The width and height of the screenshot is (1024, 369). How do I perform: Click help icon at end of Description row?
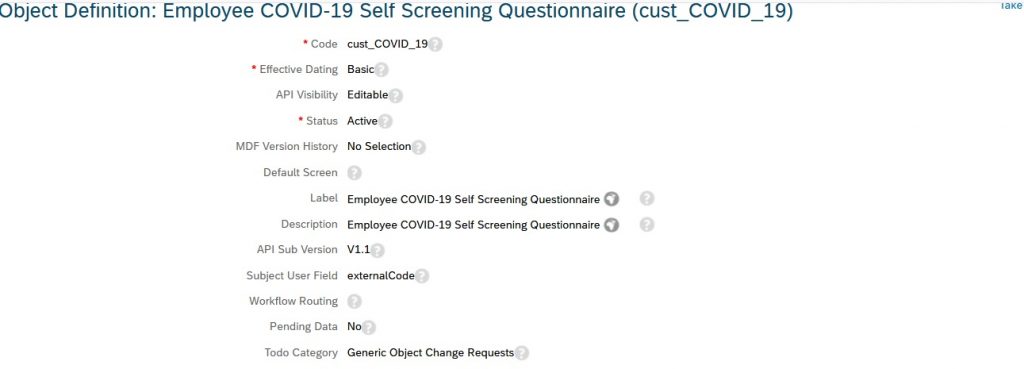click(647, 225)
